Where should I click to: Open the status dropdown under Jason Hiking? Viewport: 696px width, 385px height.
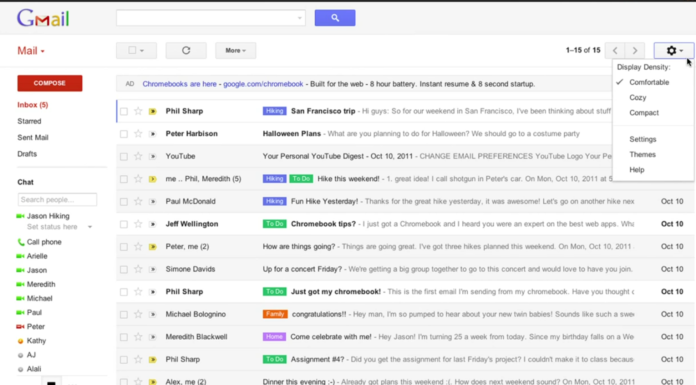pos(90,227)
